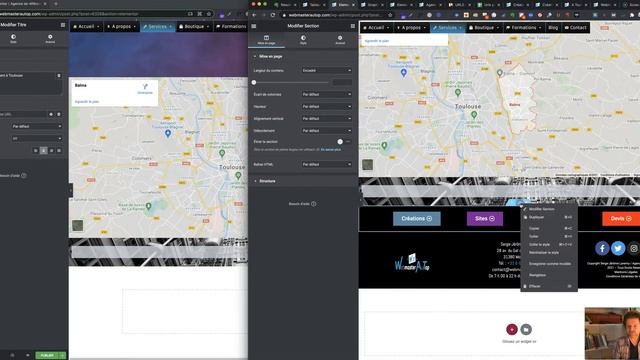Screen dimensions: 640x360
Task: Open Largeur du contenu dropdown
Action: coord(327,71)
